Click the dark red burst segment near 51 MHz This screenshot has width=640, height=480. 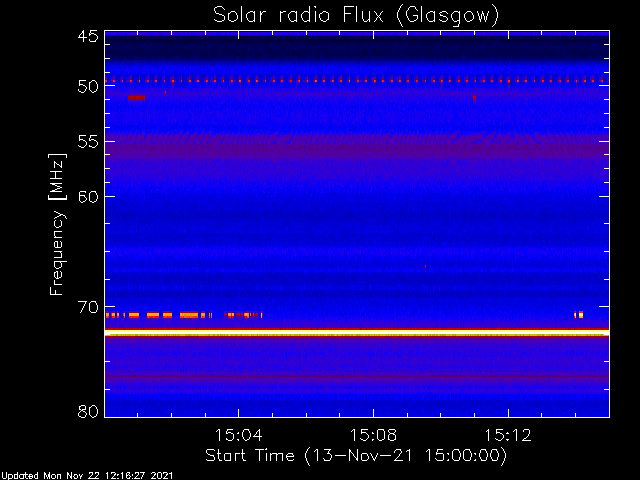point(136,98)
